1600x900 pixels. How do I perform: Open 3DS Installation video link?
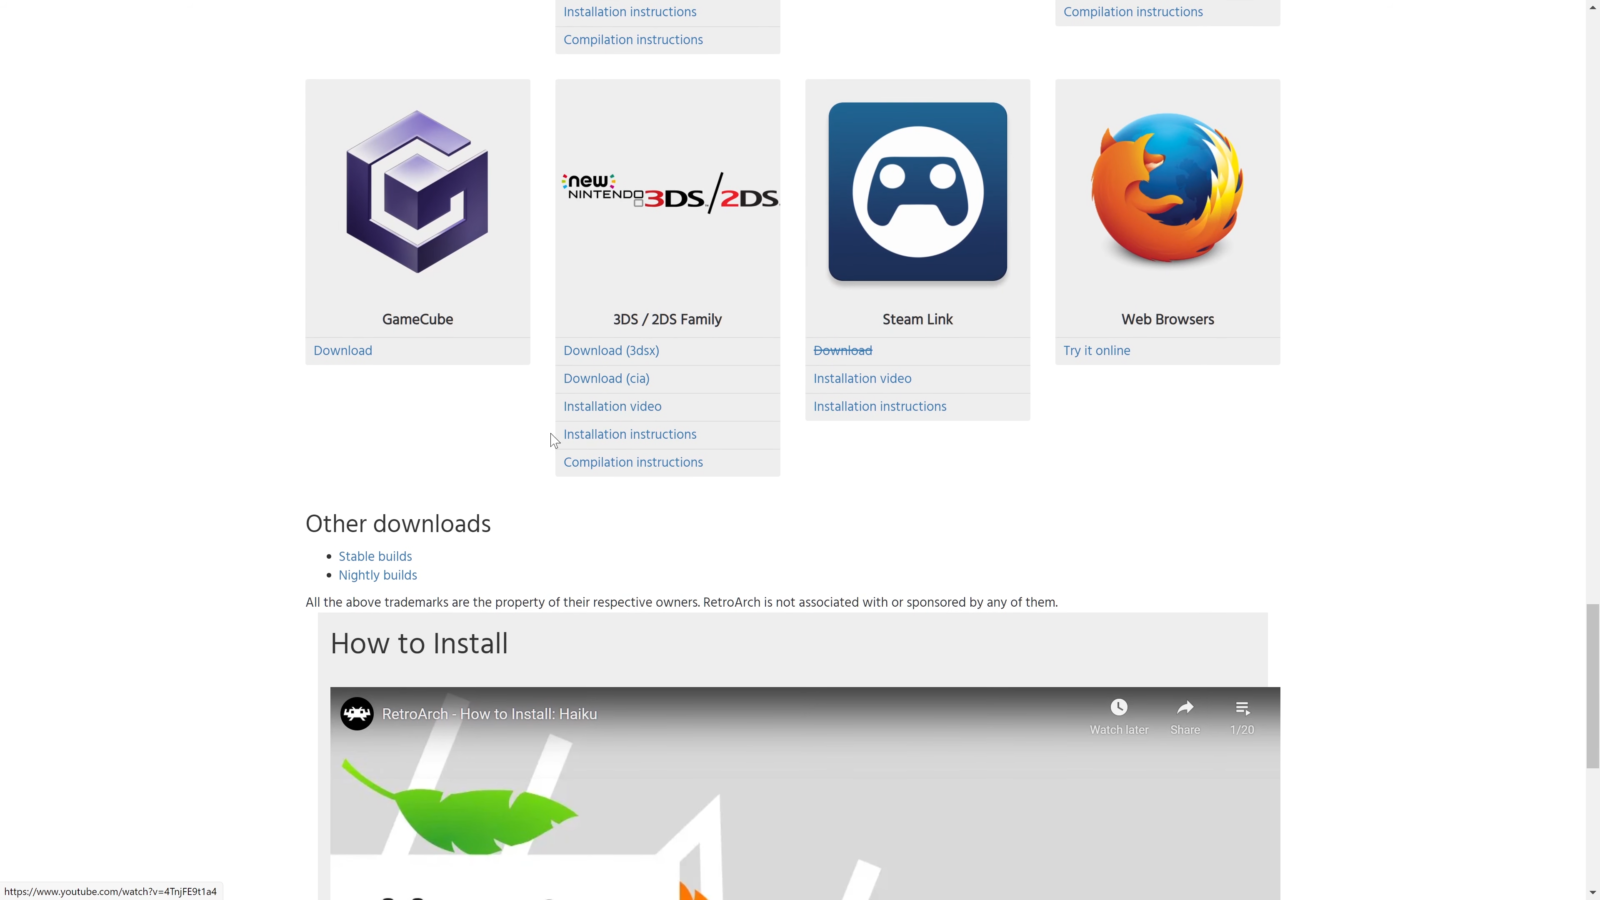(x=612, y=407)
